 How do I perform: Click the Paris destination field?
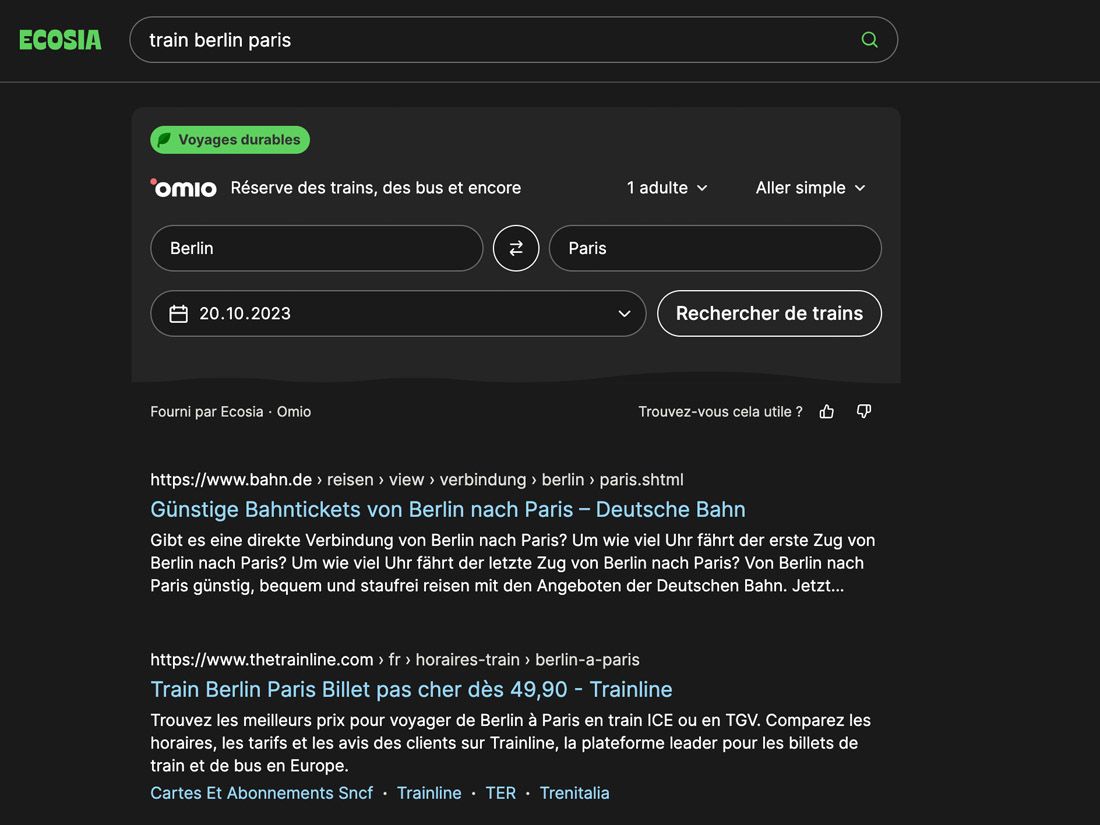click(x=715, y=248)
